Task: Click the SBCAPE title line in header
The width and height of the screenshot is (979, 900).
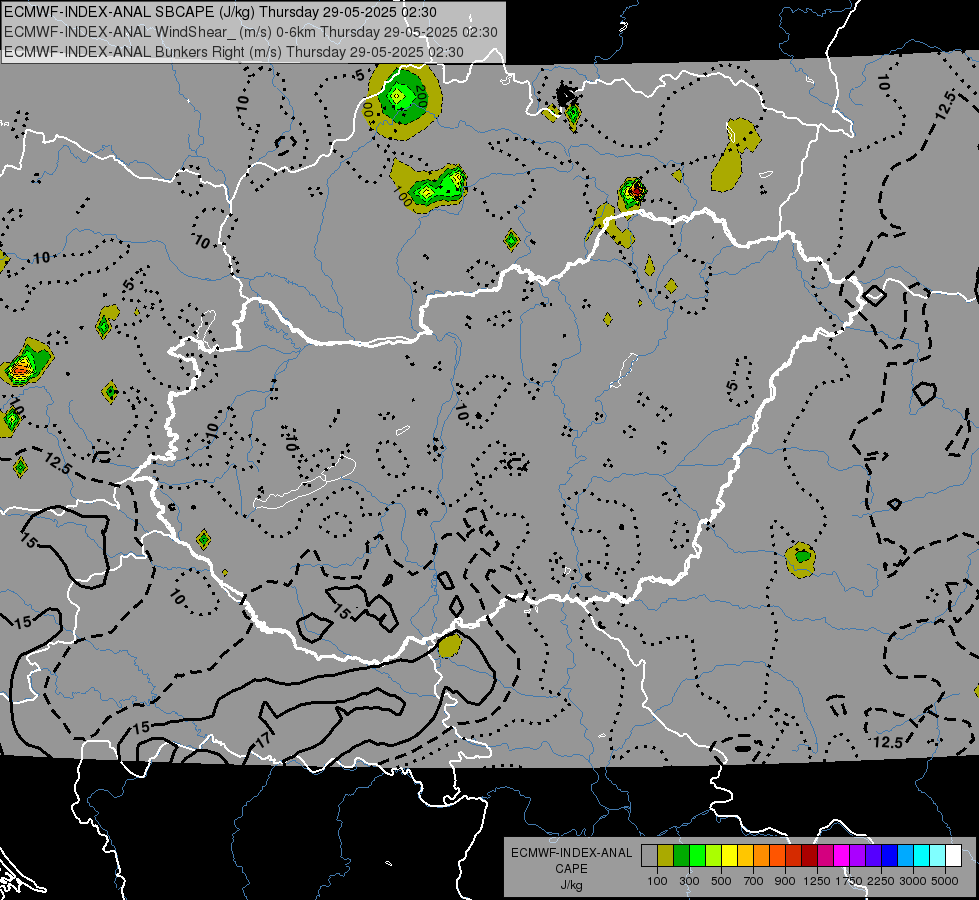Action: coord(220,12)
